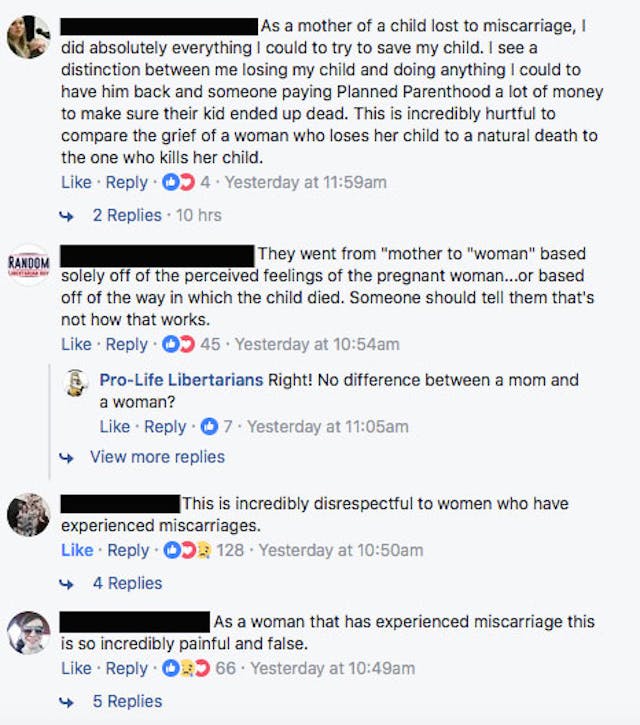Expand the "4 Replies" thread
The width and height of the screenshot is (640, 725).
pos(127,583)
